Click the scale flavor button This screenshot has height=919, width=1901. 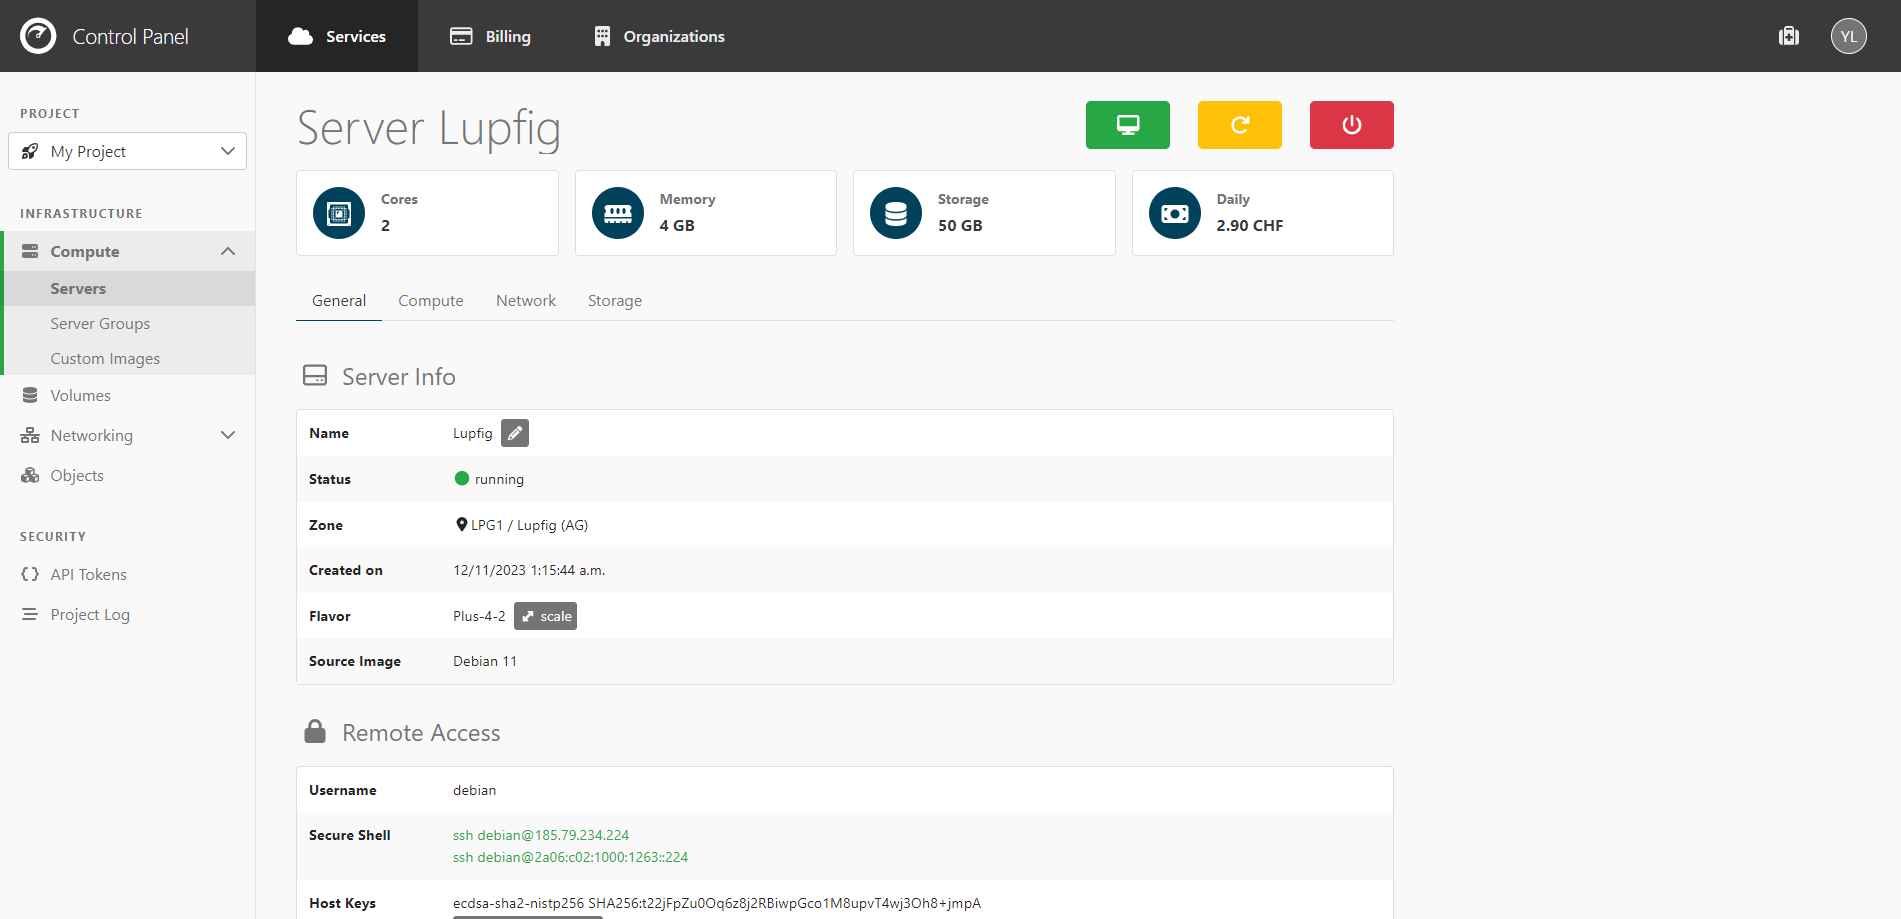click(545, 616)
